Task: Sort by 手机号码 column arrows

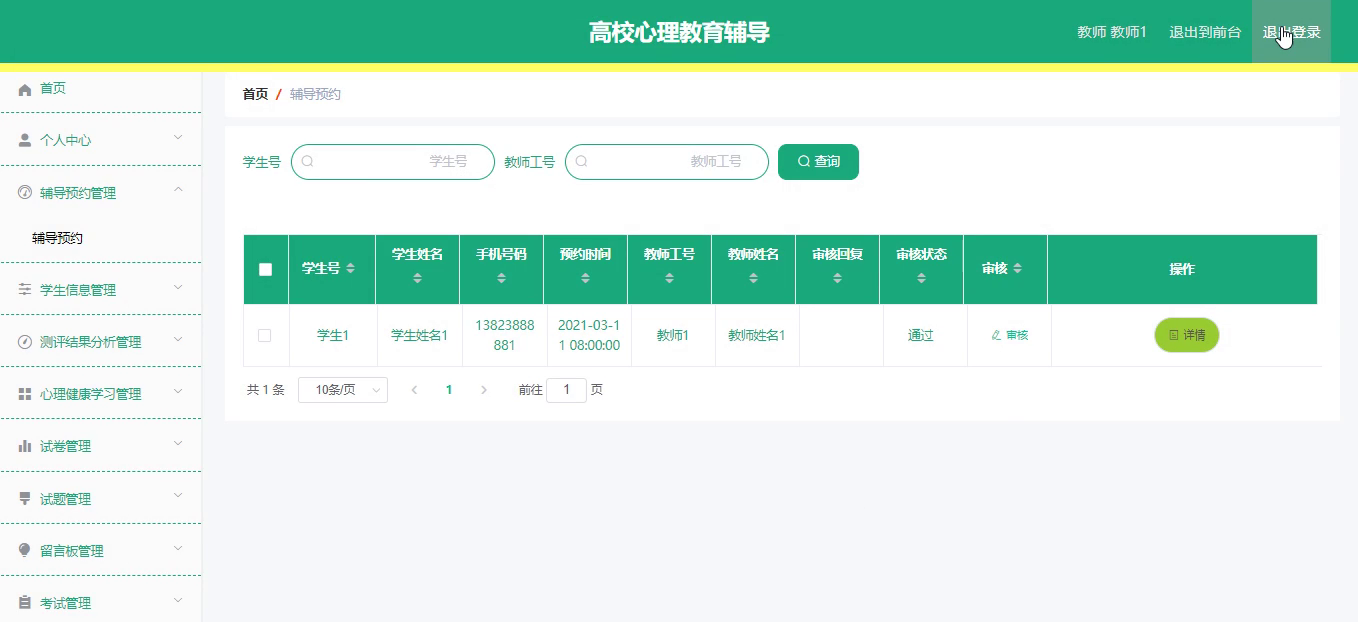Action: (x=501, y=278)
